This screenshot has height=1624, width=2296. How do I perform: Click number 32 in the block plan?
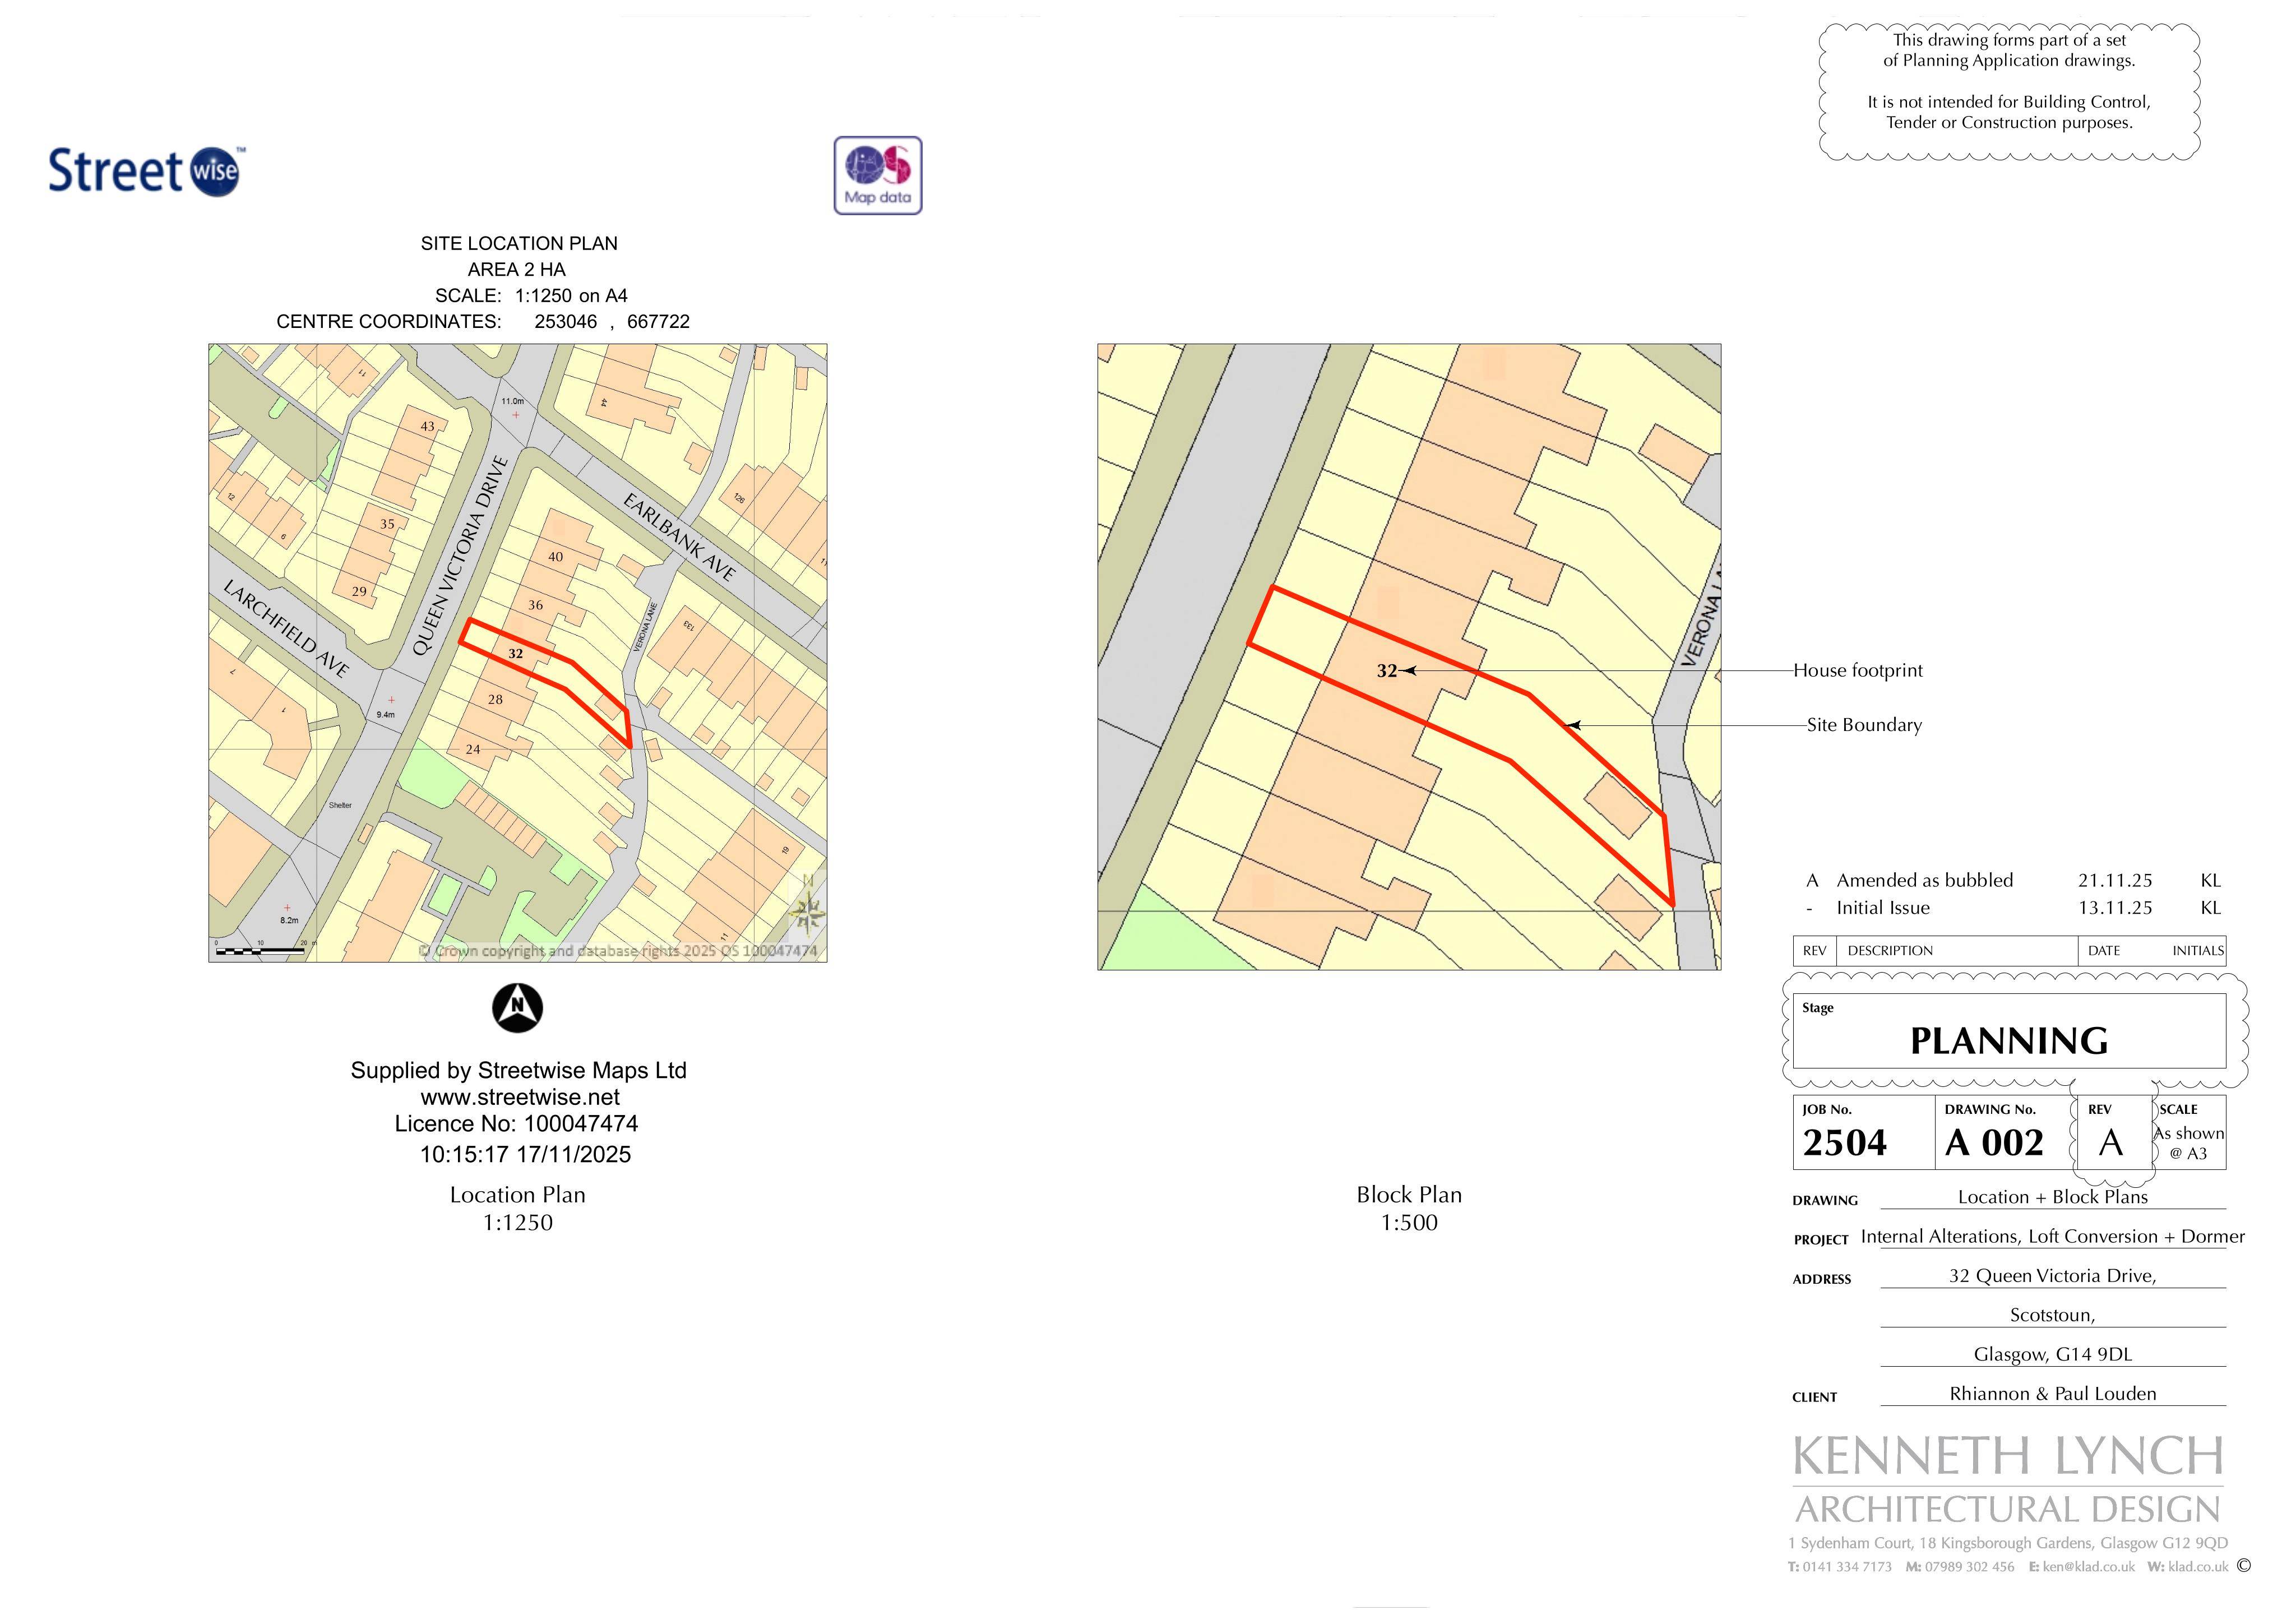(1386, 671)
